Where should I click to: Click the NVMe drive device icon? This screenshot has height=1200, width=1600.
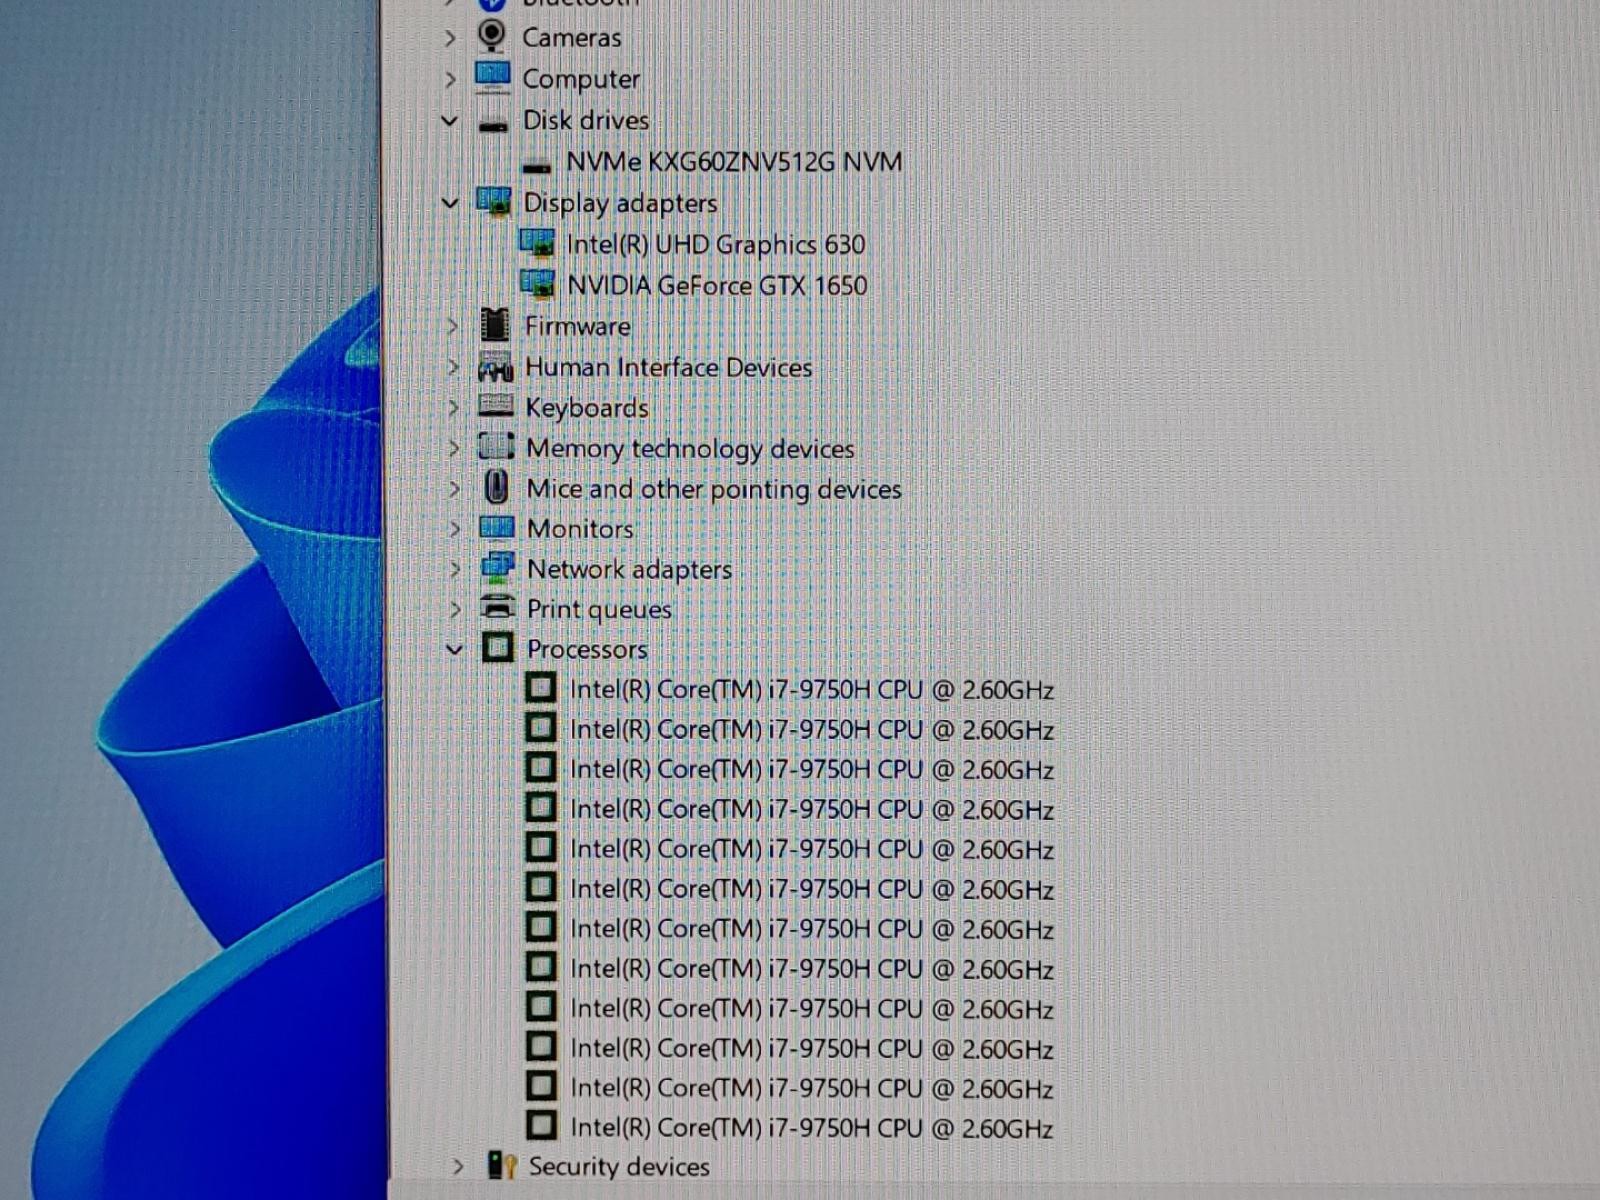pos(537,166)
